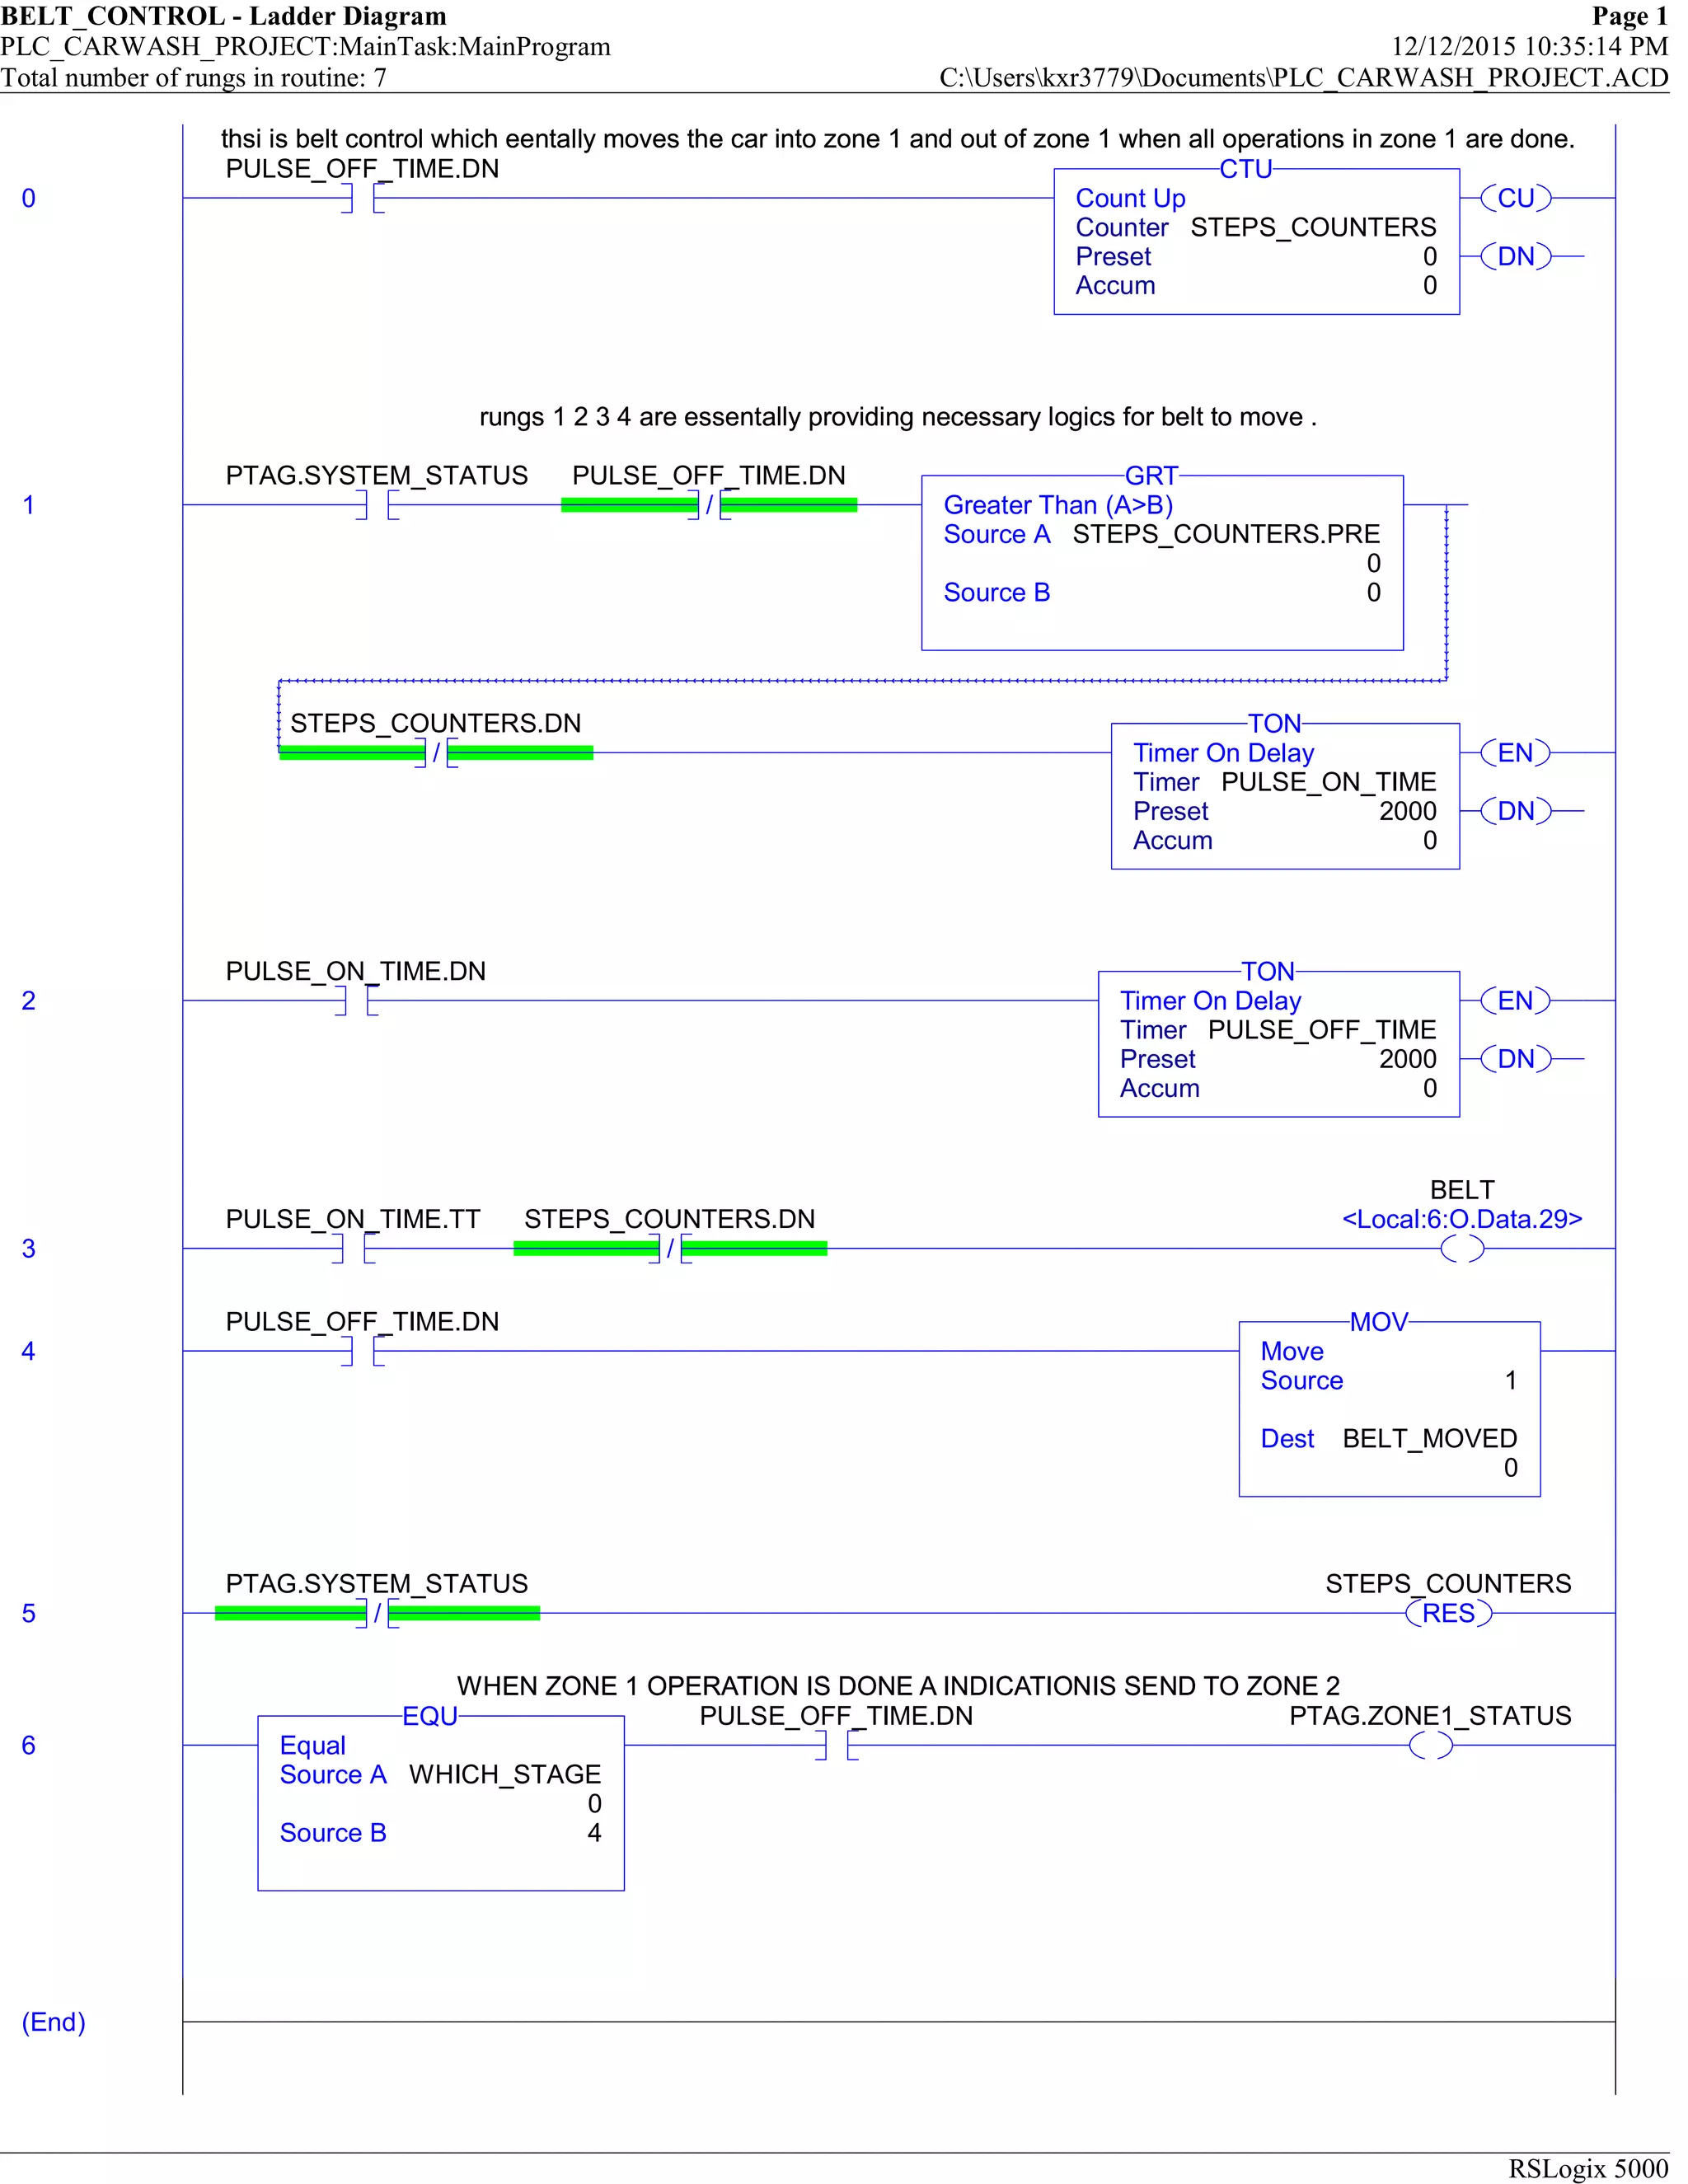Select the PULSE_OFF_TIME.DN contact on rung 0

(x=362, y=198)
